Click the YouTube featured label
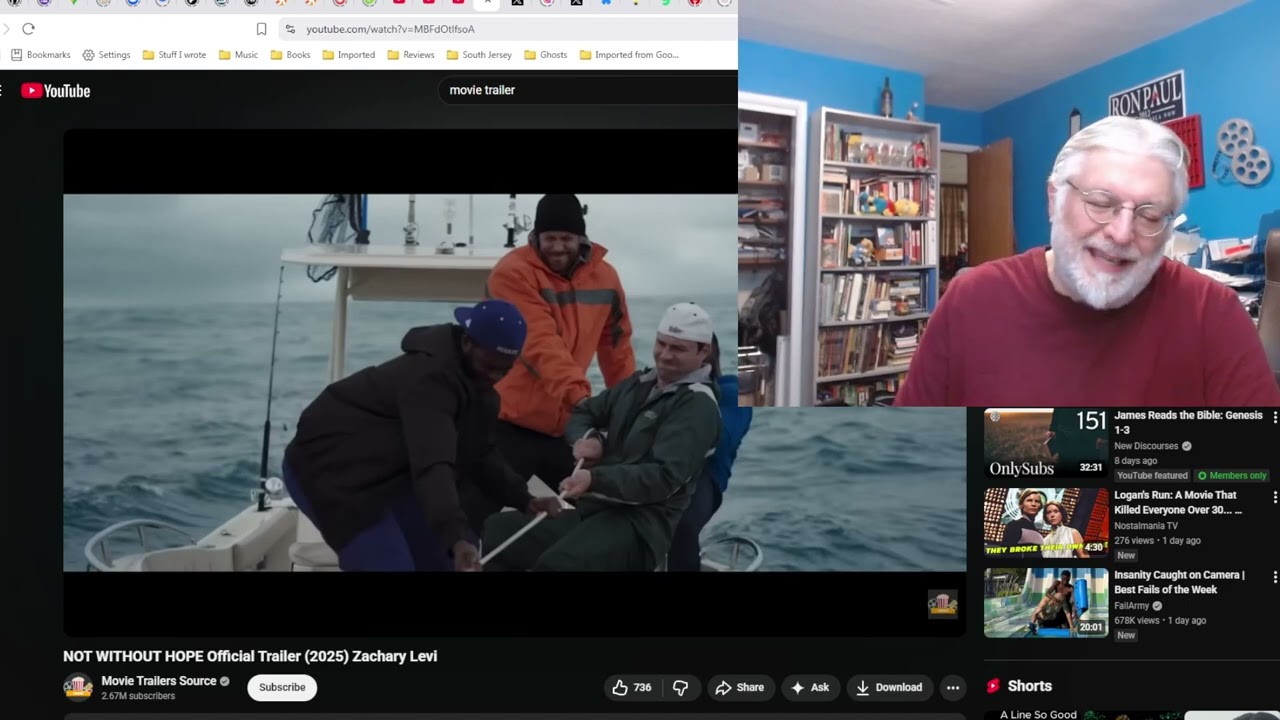1280x720 pixels. click(1152, 476)
